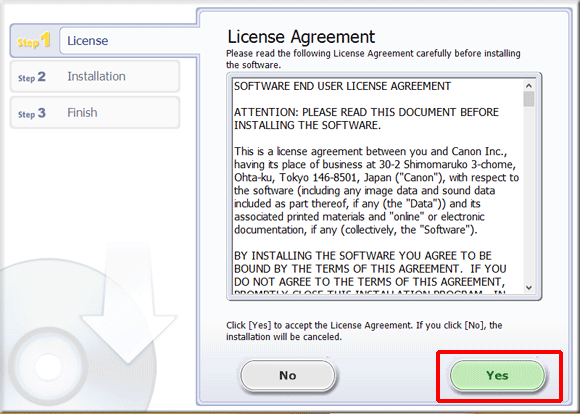Click the yellow Step 1 badge
The width and height of the screenshot is (580, 414).
click(34, 41)
